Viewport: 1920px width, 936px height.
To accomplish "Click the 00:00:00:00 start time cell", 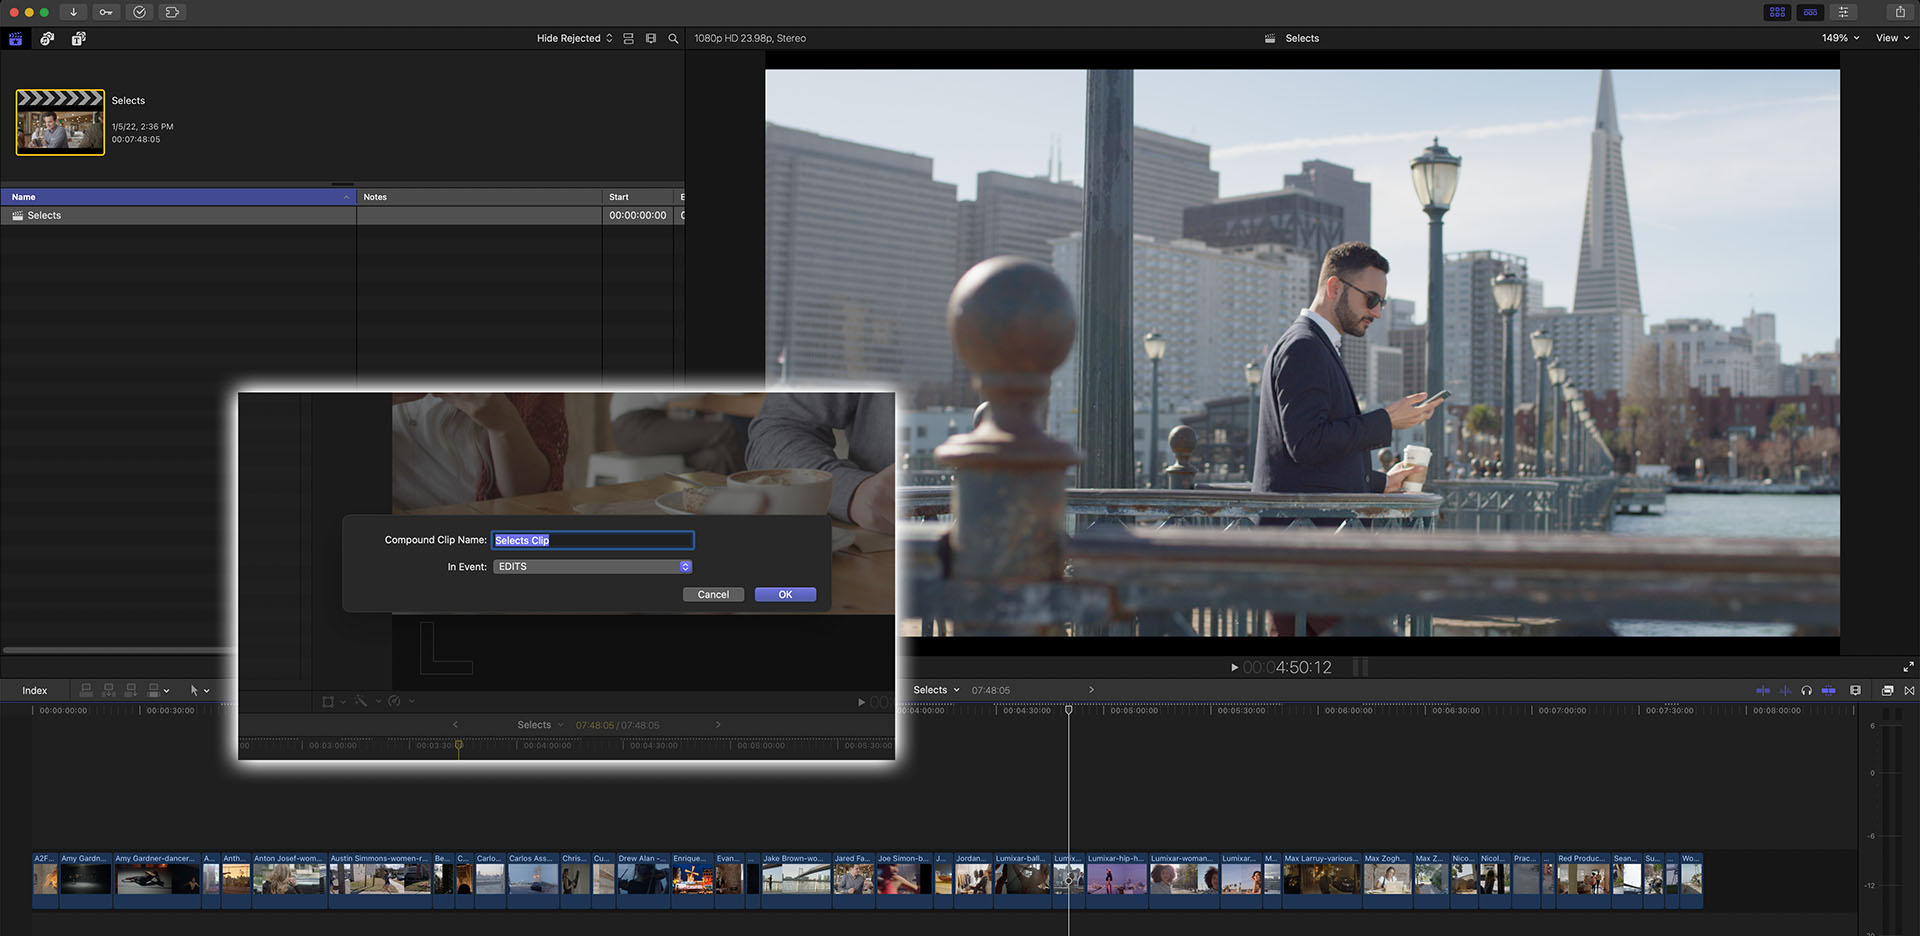I will click(x=638, y=215).
